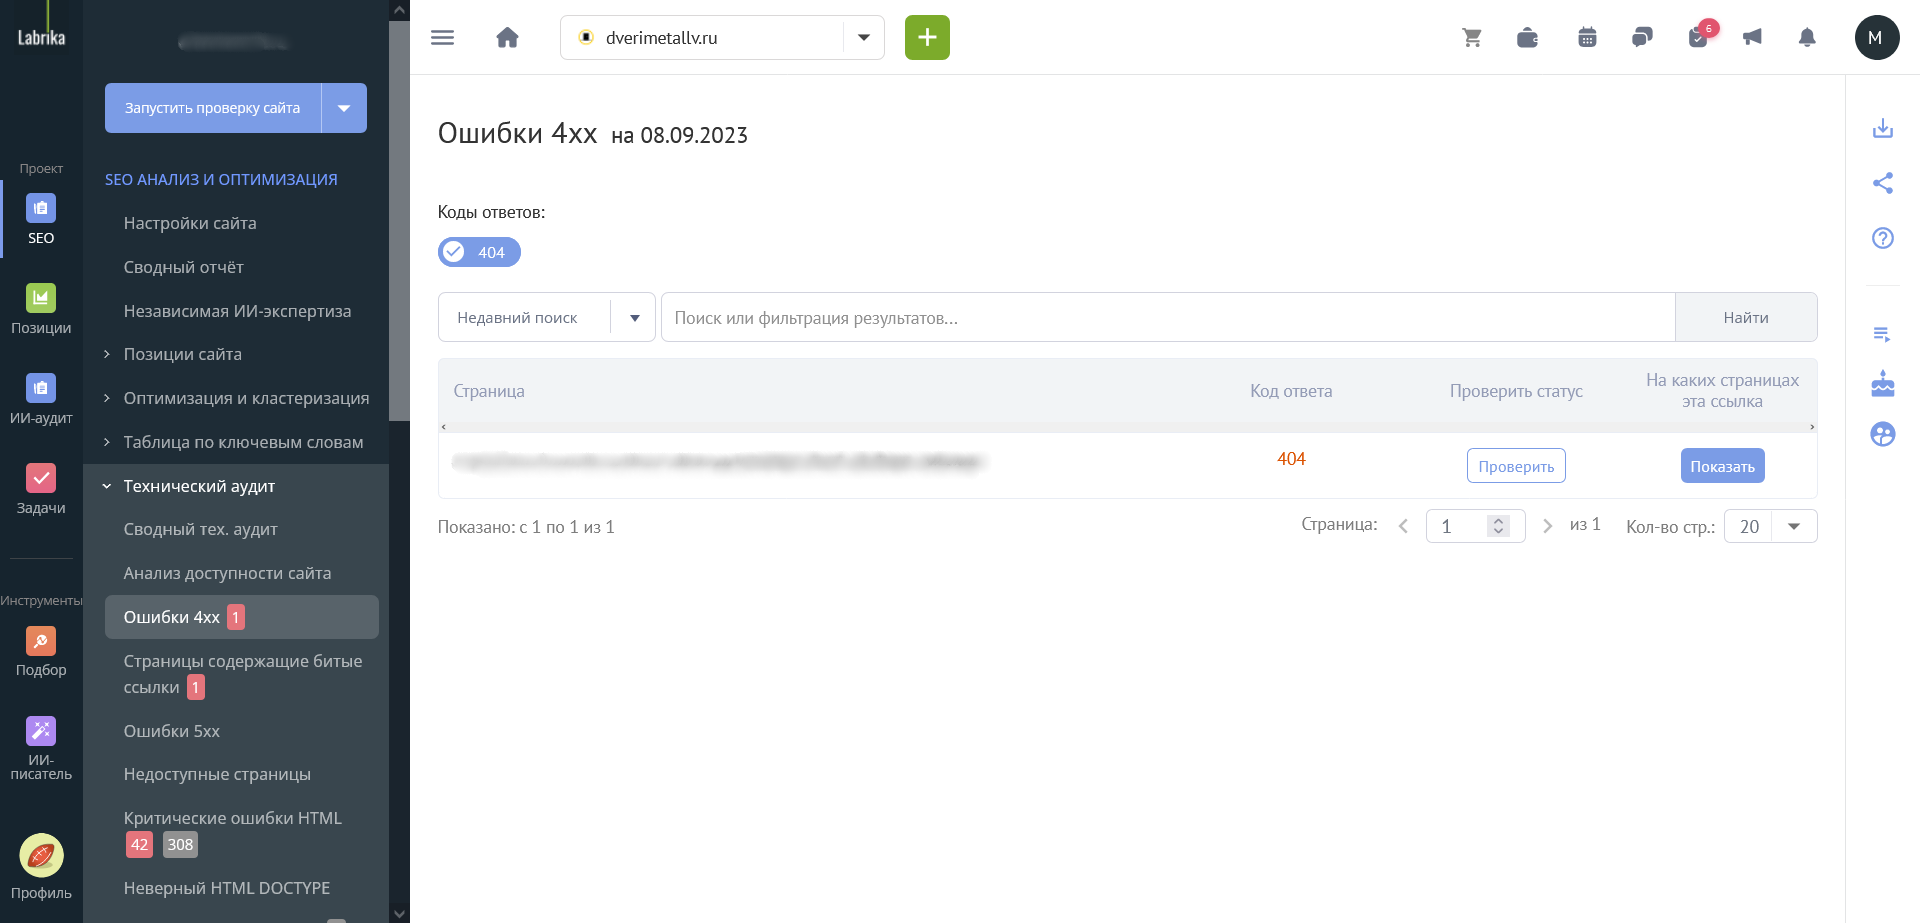Open Недоступные страницы menu item

coord(217,774)
